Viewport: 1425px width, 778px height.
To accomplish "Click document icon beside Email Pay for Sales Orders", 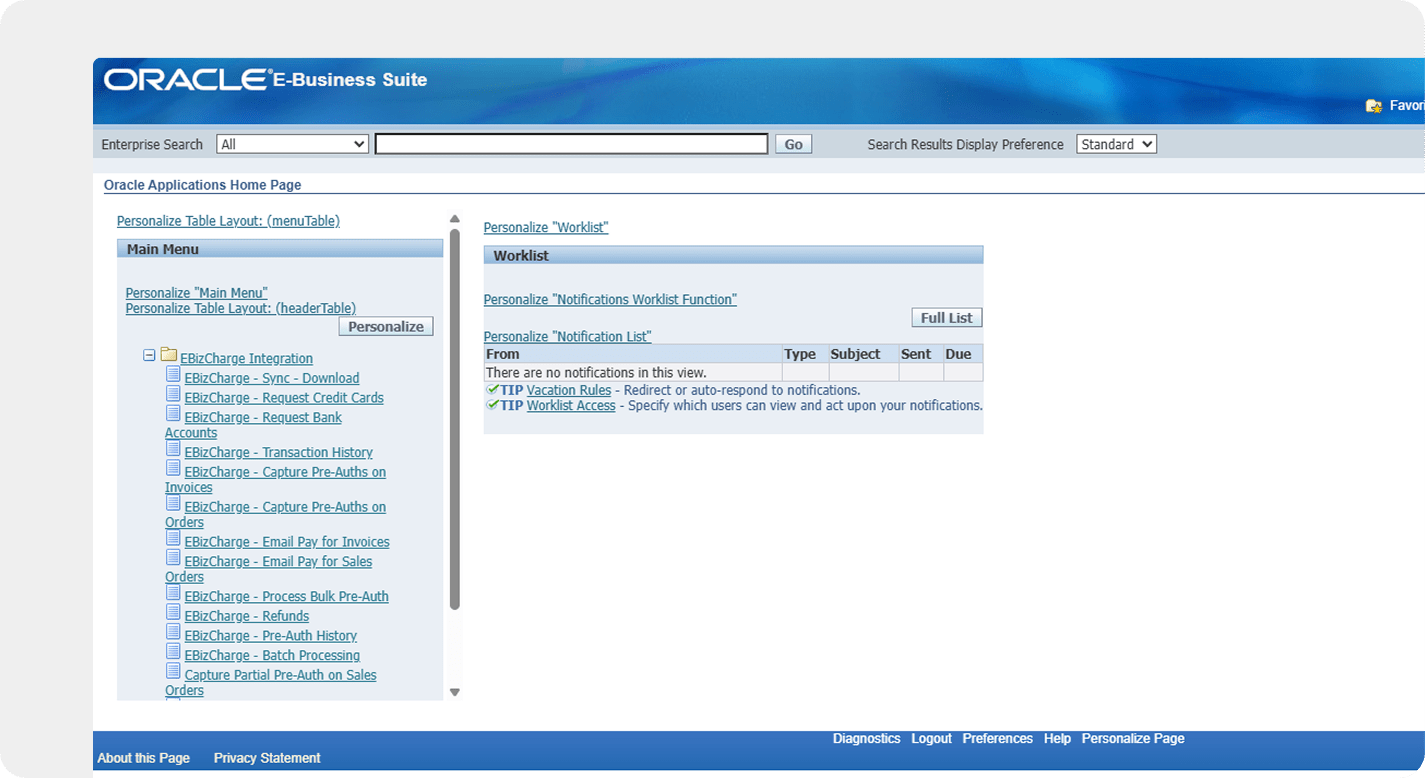I will 173,558.
